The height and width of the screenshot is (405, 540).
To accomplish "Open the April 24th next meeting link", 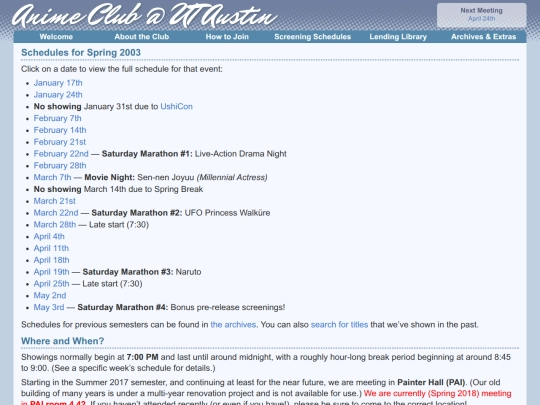I will click(x=481, y=19).
